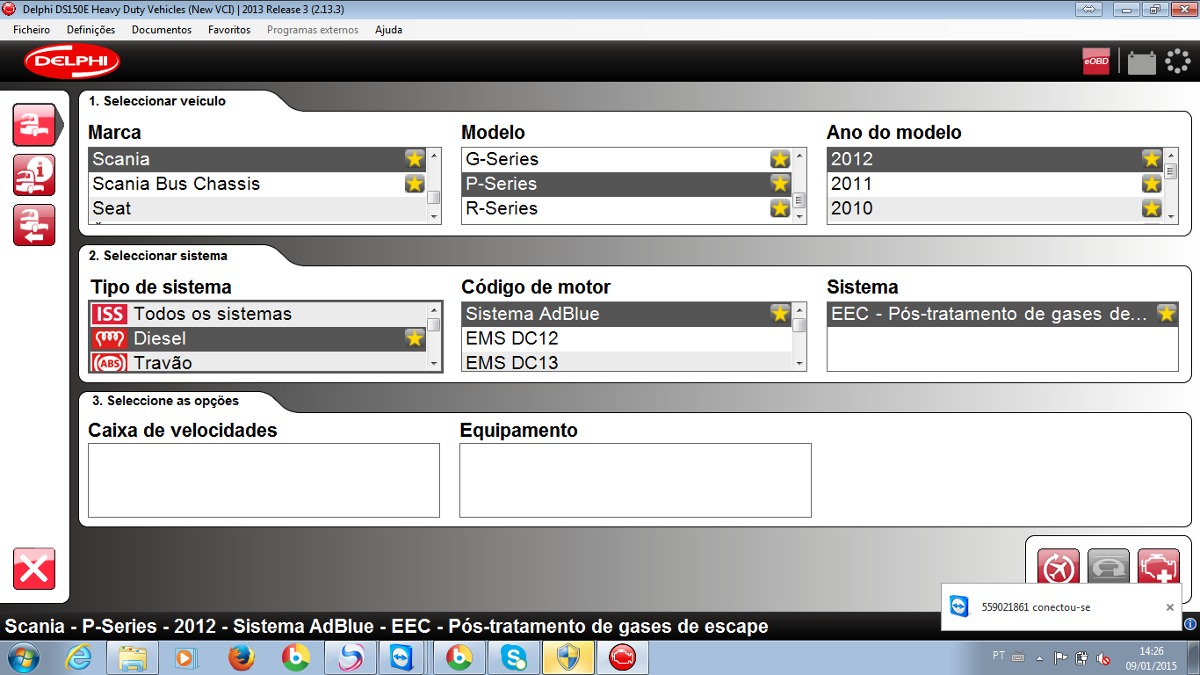Open the vehicle selection sidebar icon
1200x675 pixels.
(x=34, y=124)
